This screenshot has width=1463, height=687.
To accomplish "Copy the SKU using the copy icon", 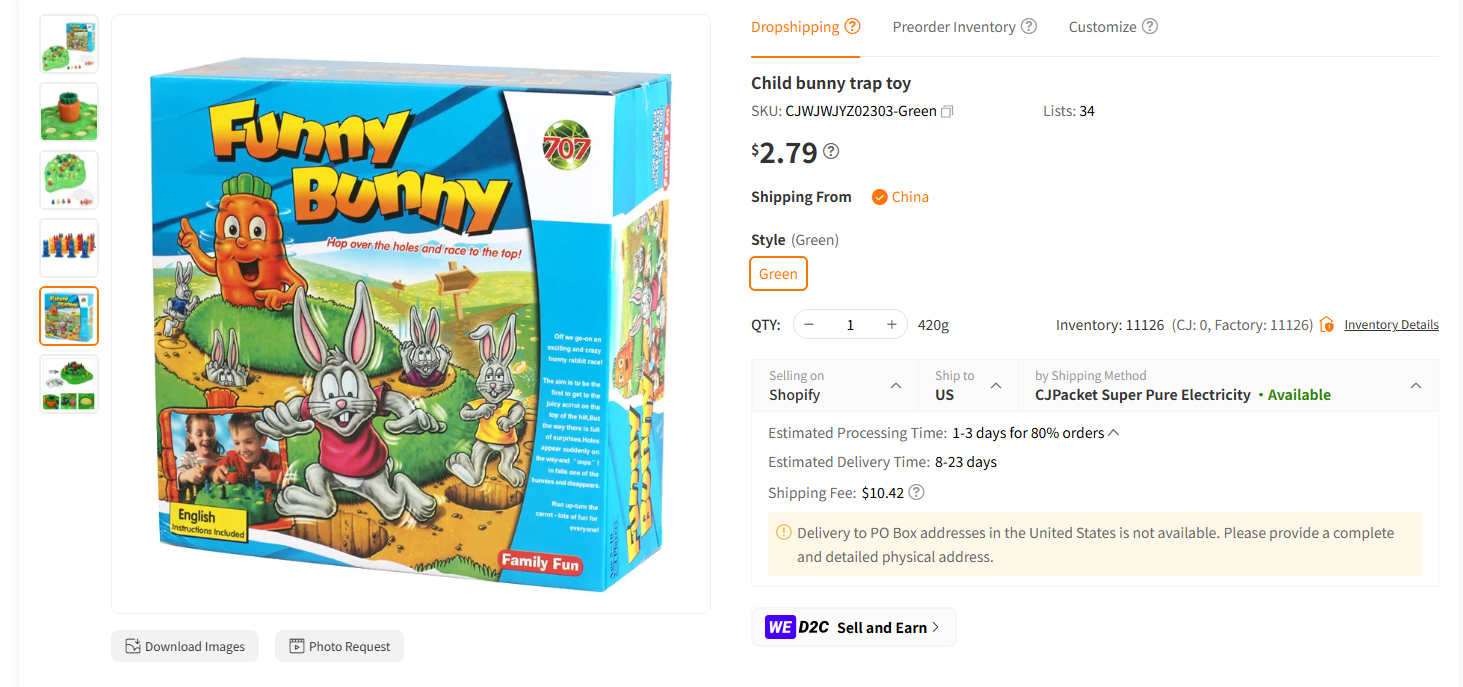I will 947,111.
